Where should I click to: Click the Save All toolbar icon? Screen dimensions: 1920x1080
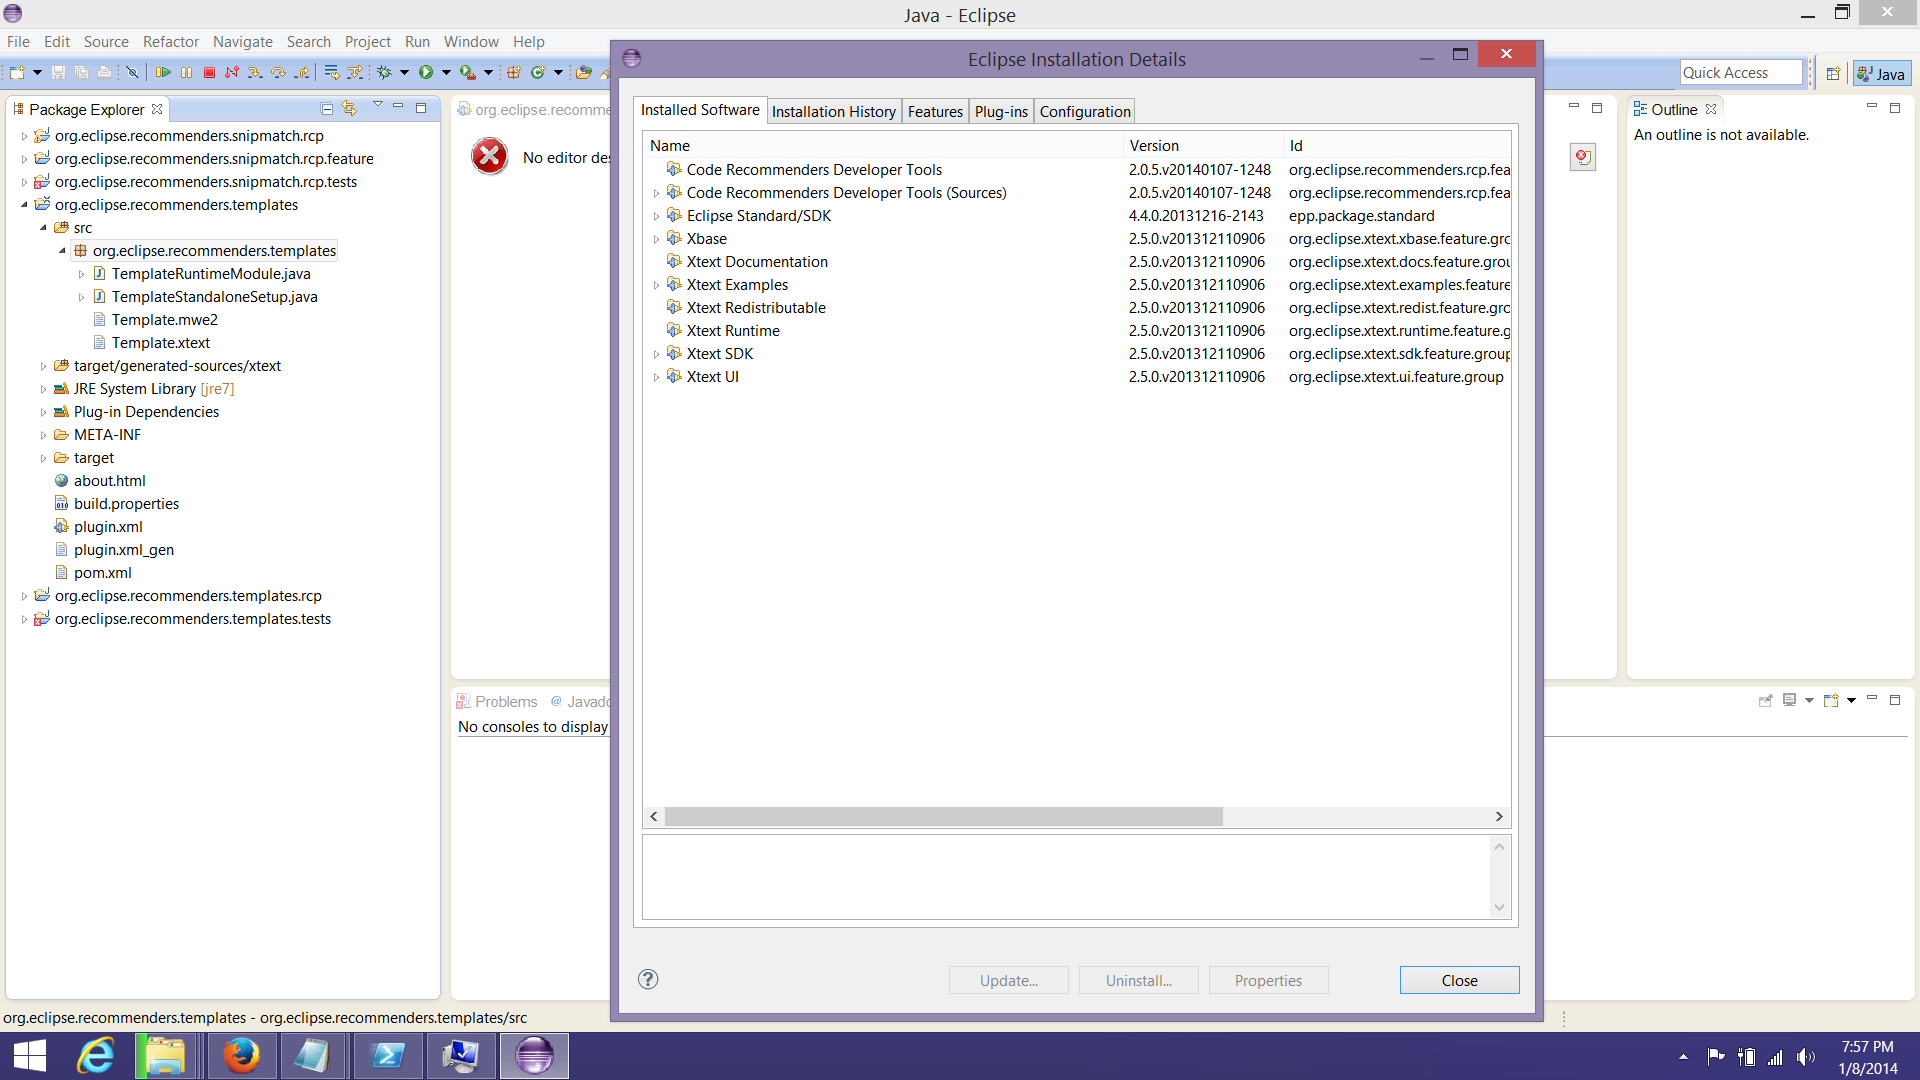coord(81,72)
